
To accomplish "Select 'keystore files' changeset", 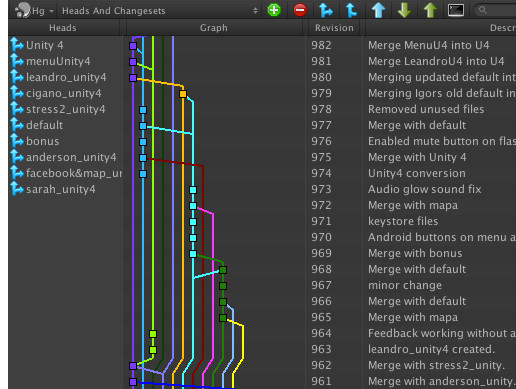I will (403, 221).
